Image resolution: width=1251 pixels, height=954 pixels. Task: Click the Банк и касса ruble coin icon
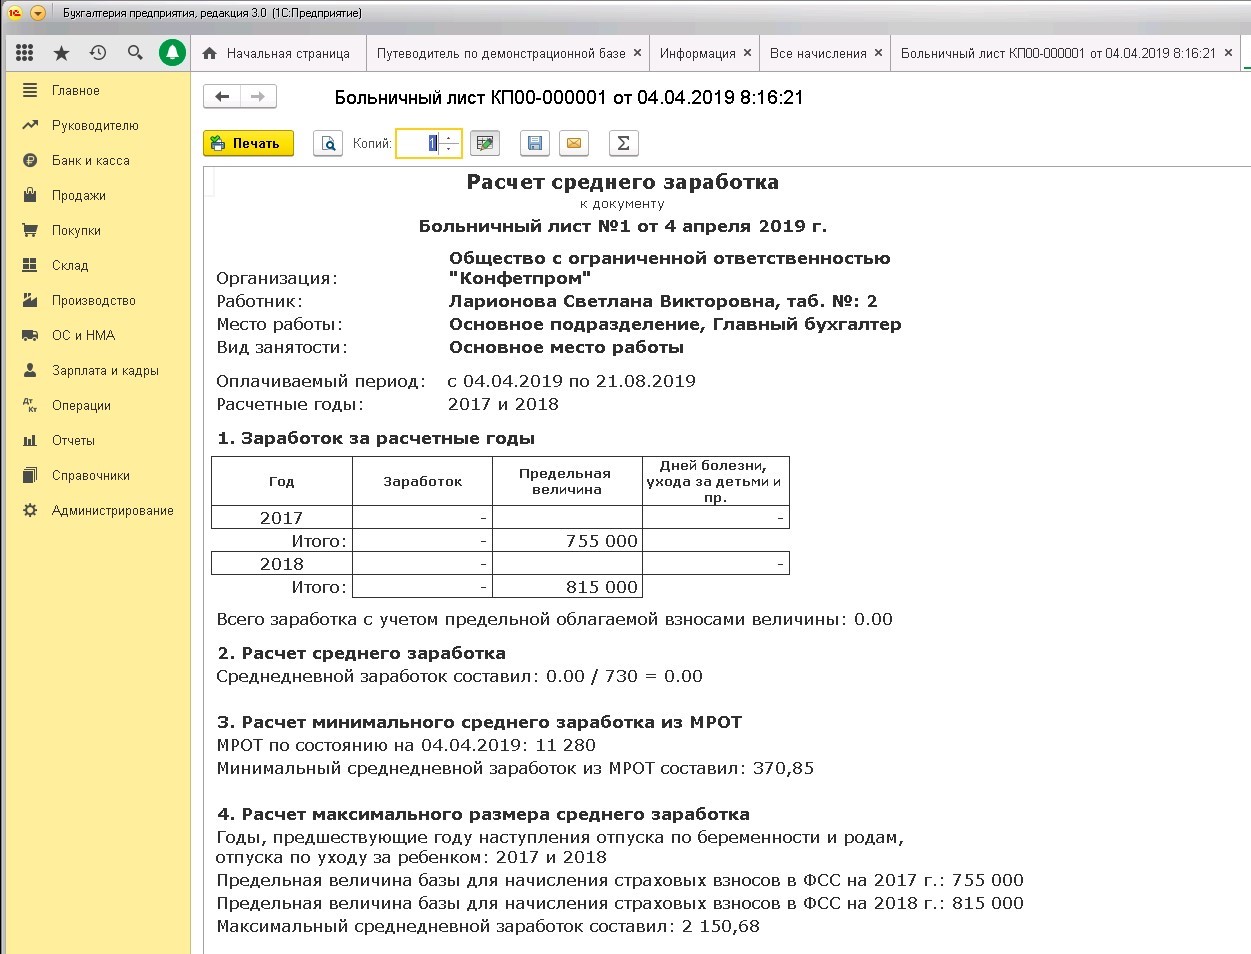pos(30,160)
